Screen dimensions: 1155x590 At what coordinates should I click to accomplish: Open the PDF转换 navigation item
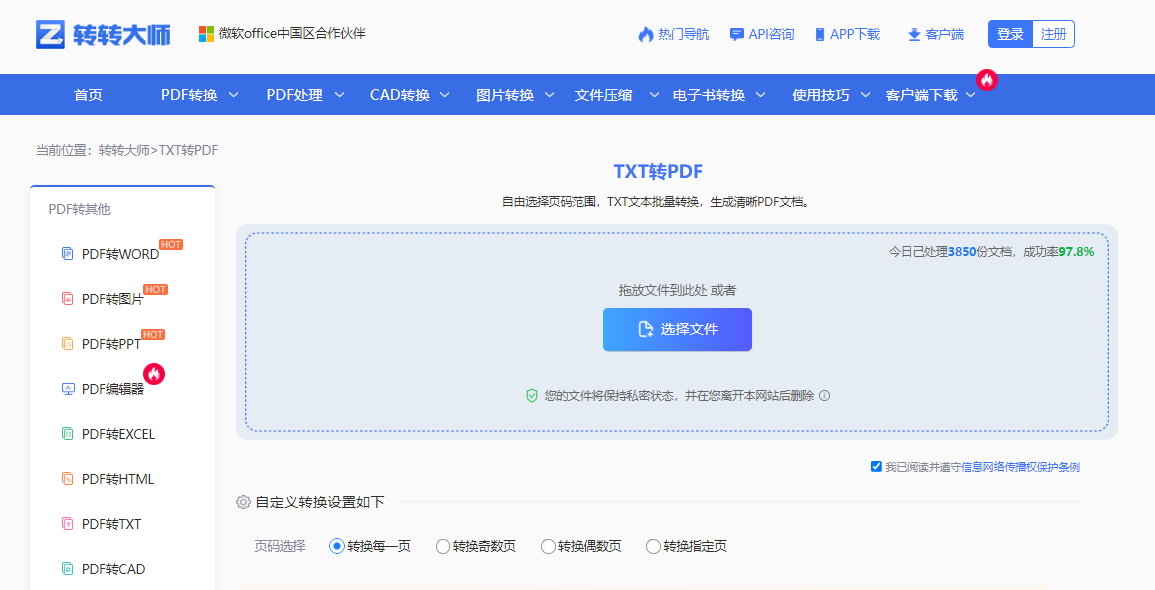click(189, 95)
